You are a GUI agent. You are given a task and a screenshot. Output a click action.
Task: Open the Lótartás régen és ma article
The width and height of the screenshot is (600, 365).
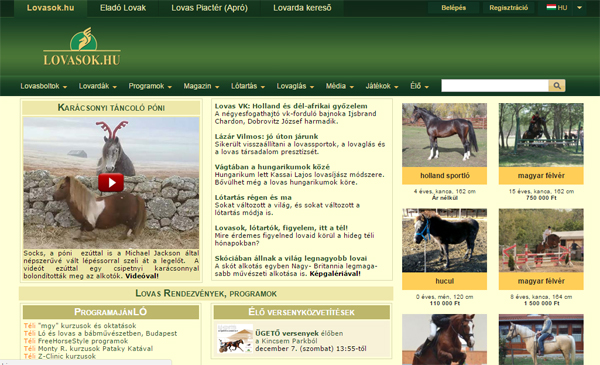(253, 197)
